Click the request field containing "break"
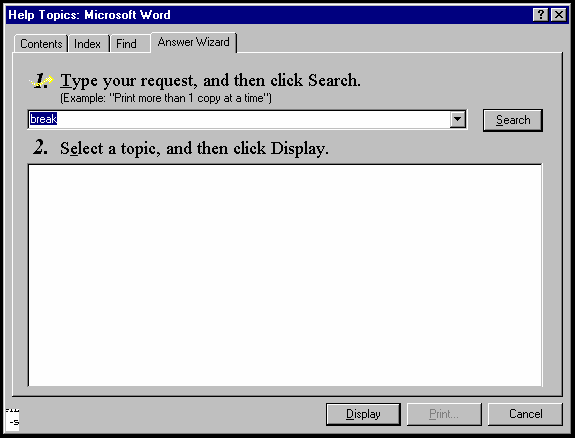 239,120
